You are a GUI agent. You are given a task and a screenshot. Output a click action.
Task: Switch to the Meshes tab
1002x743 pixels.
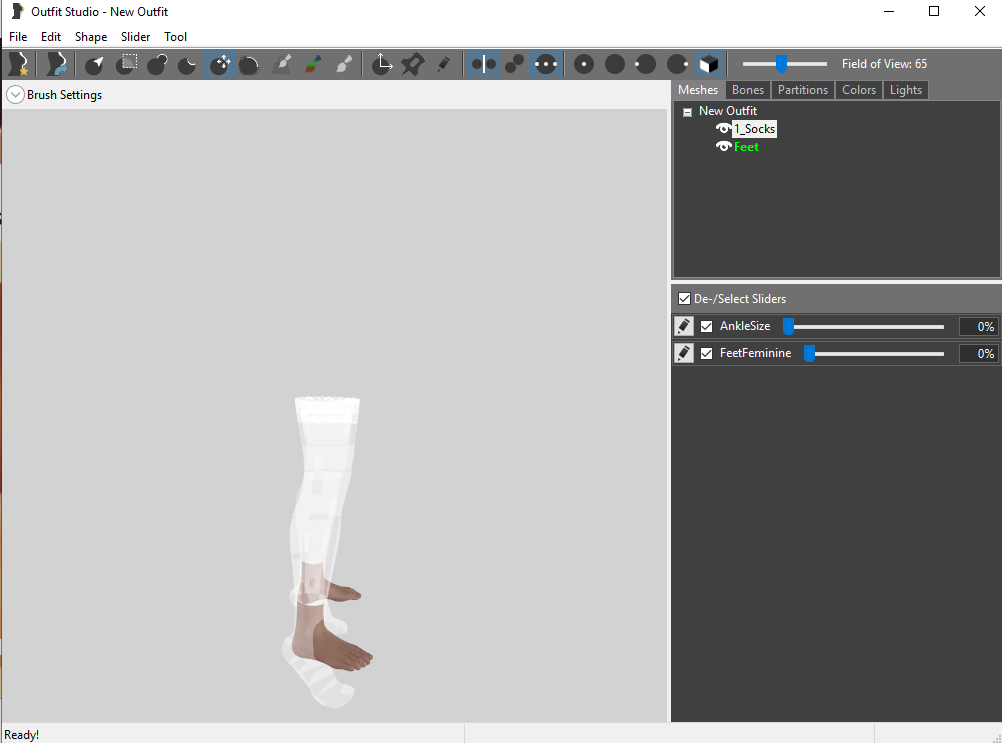click(x=698, y=90)
